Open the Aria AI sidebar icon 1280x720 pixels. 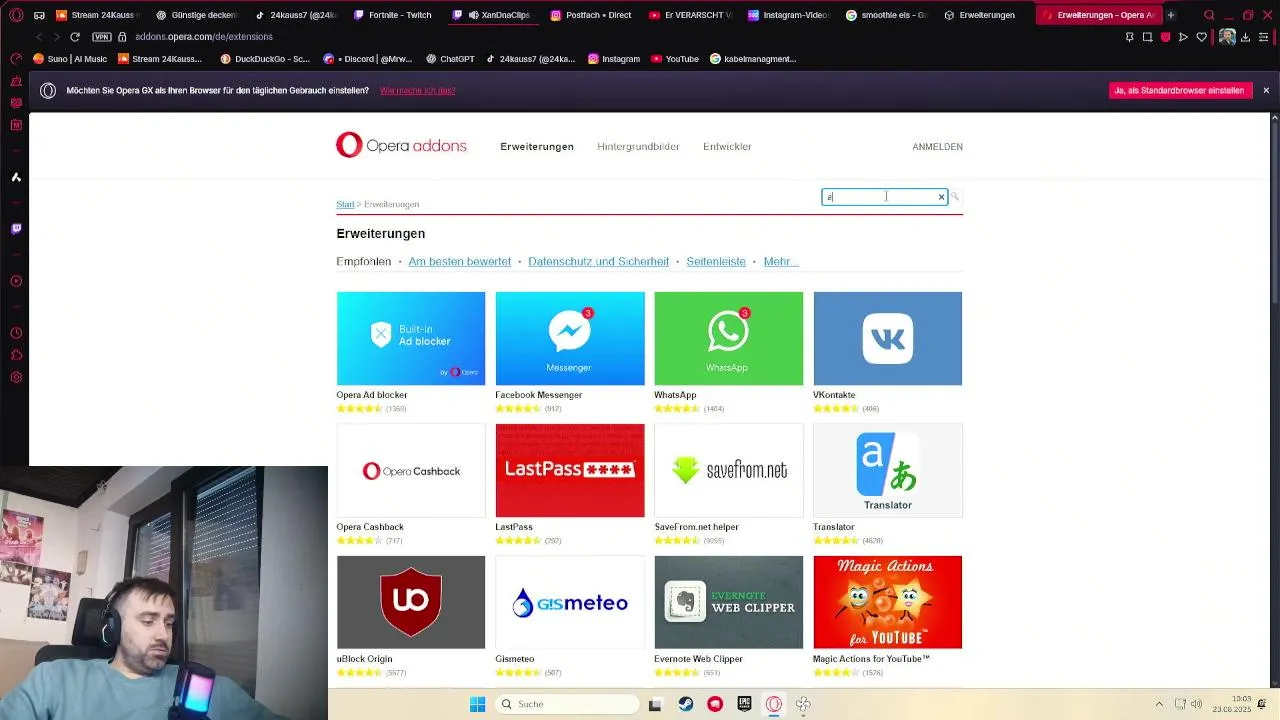(16, 177)
